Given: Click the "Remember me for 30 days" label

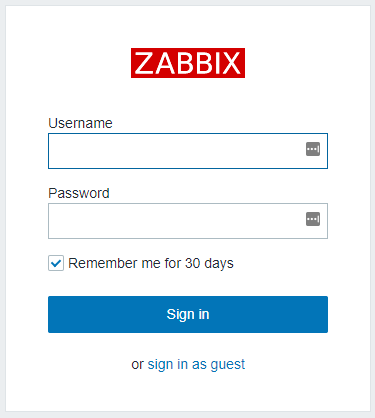Looking at the screenshot, I should [151, 263].
